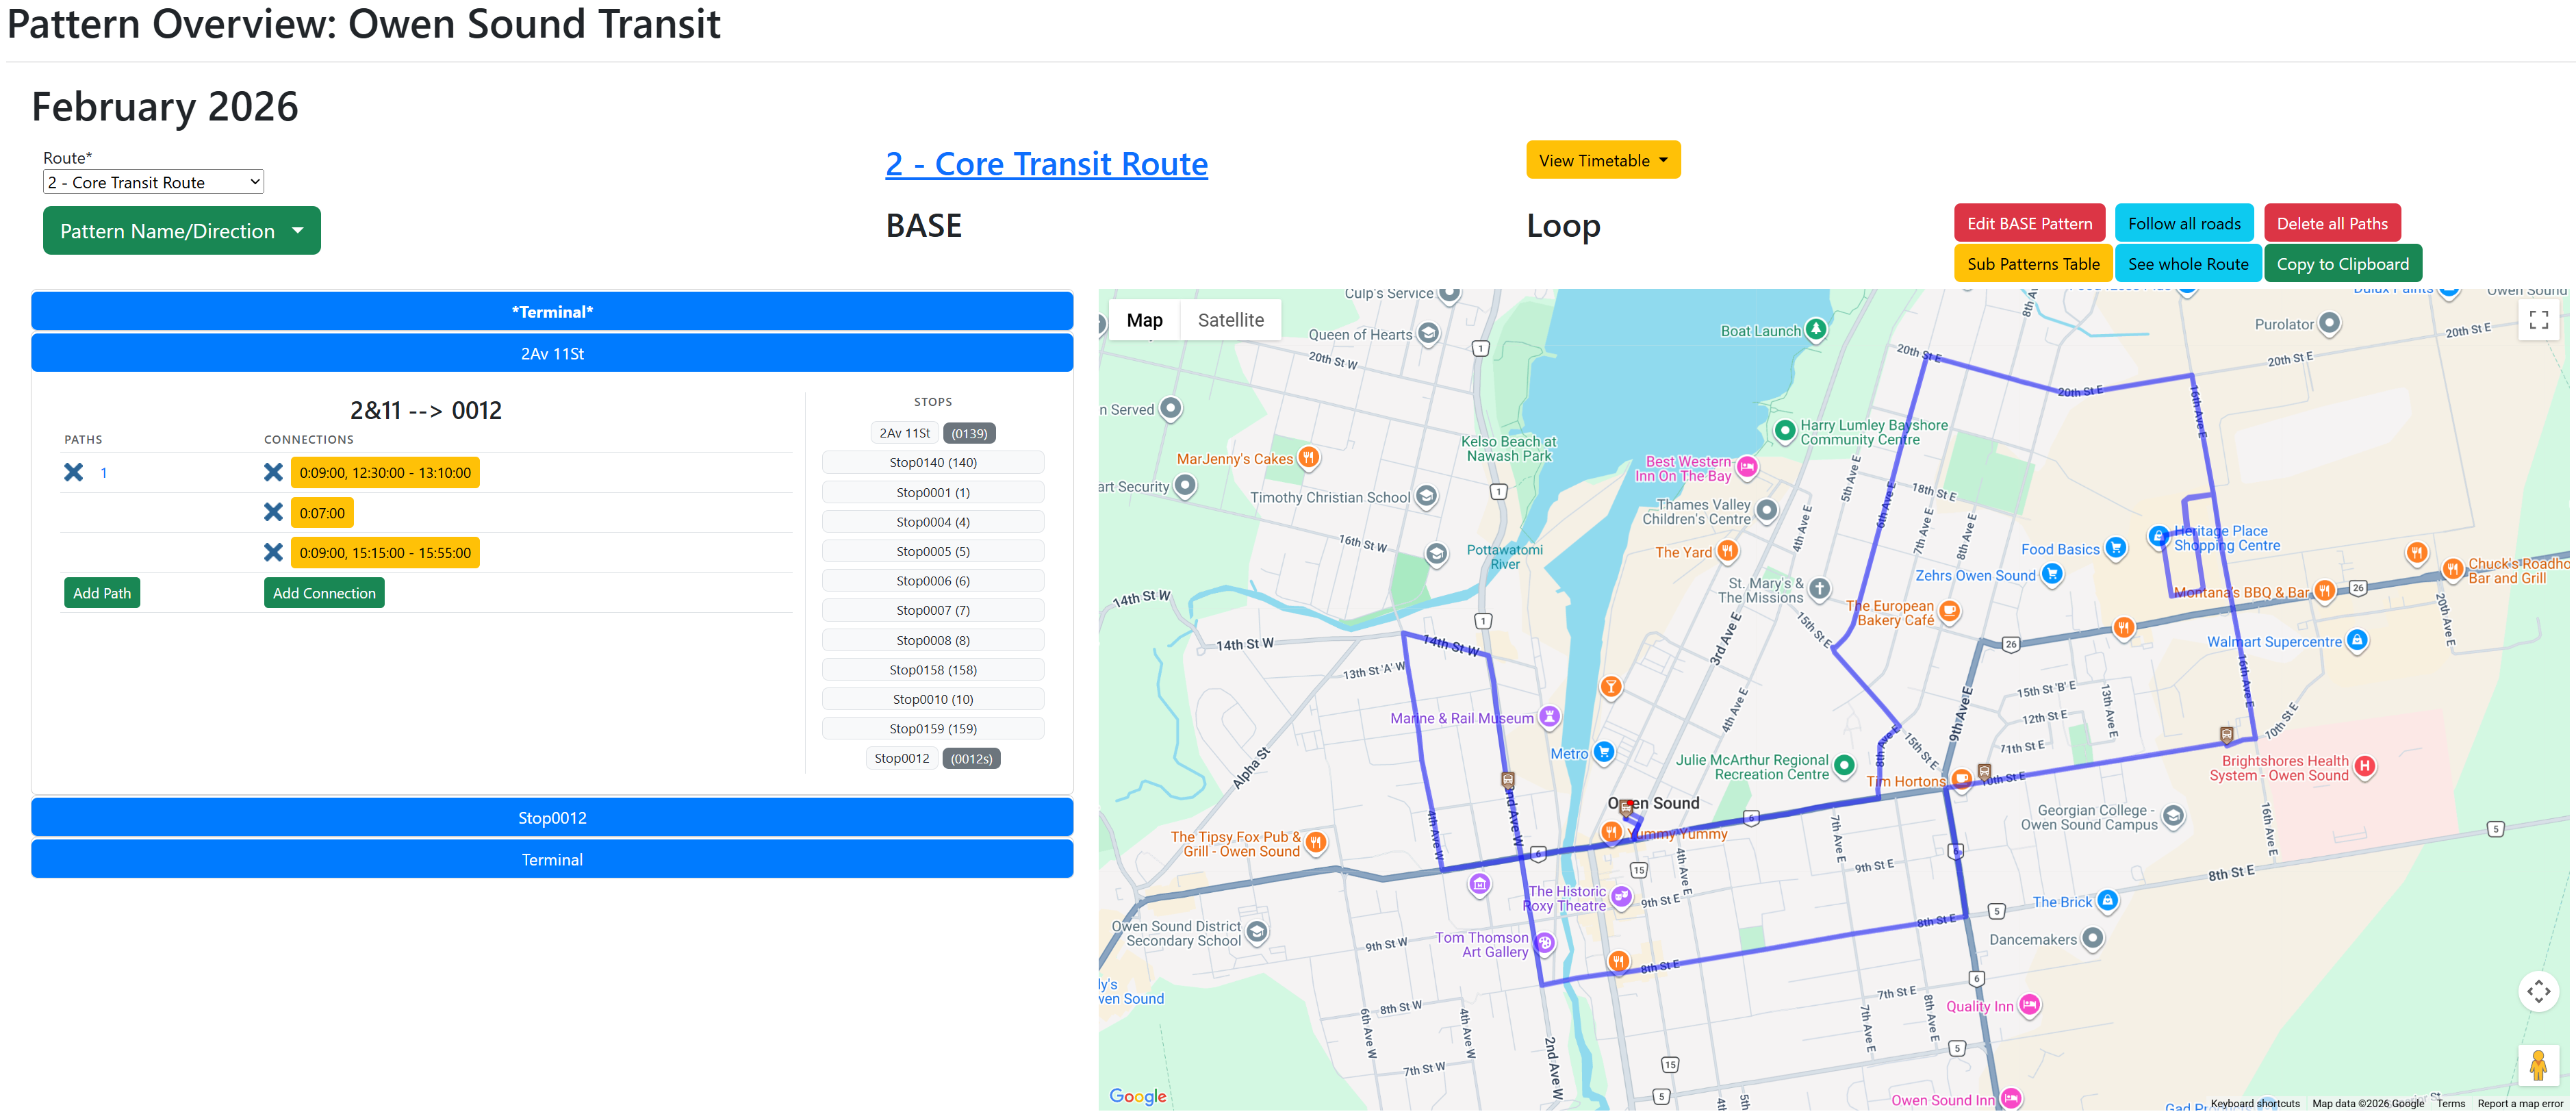The width and height of the screenshot is (2576, 1114).
Task: Switch to Satellite map view
Action: [x=1231, y=319]
